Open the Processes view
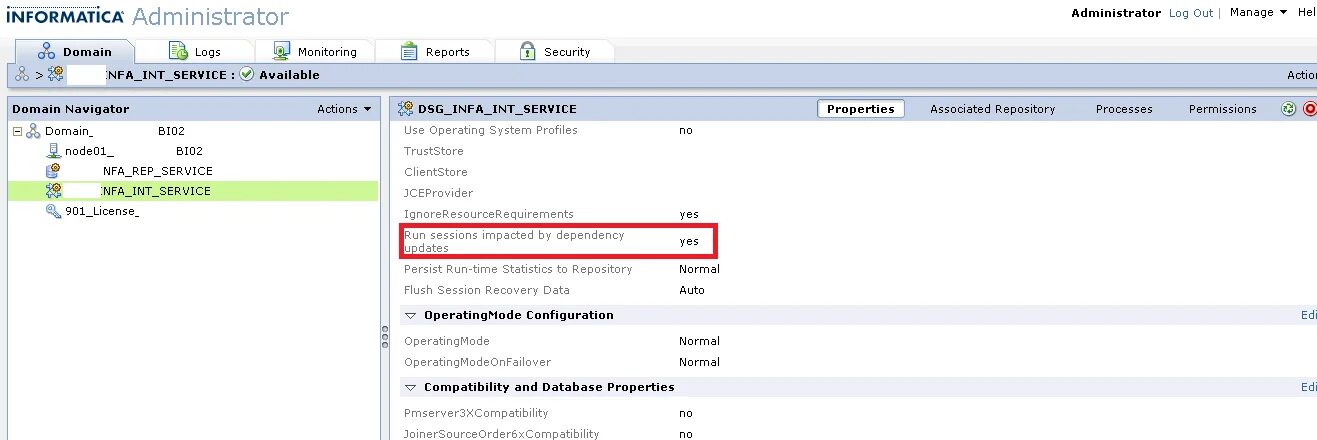 tap(1124, 109)
